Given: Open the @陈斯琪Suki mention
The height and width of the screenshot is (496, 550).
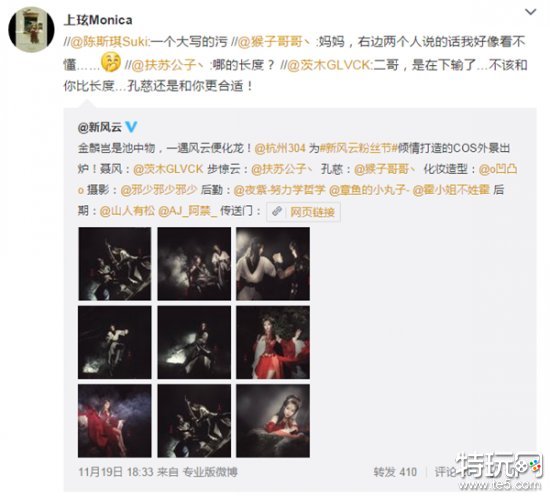Looking at the screenshot, I should (x=110, y=42).
